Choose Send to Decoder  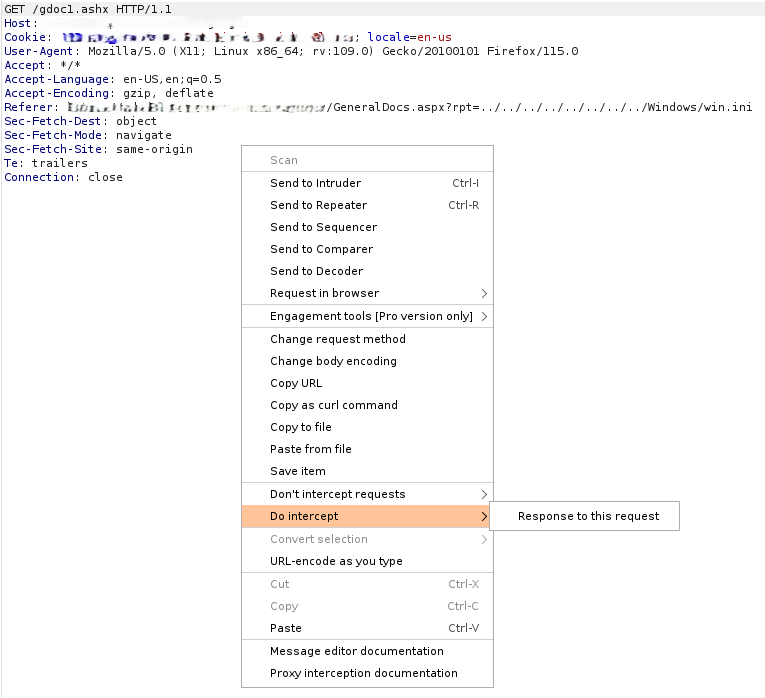coord(367,271)
